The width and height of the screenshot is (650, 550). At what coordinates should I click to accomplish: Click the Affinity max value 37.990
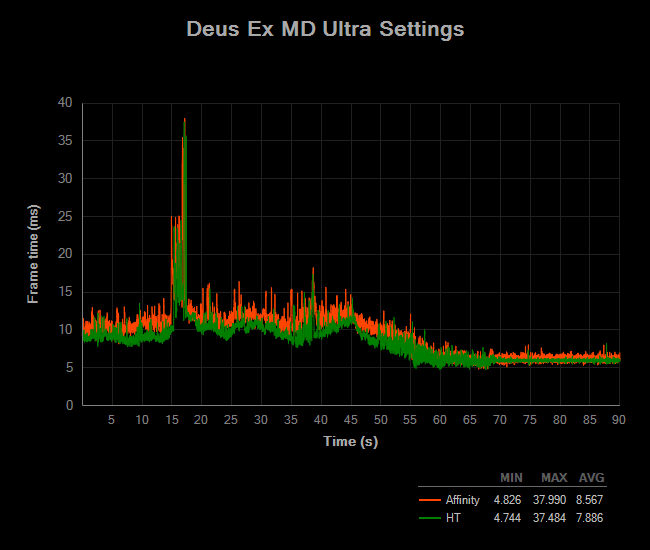pyautogui.click(x=549, y=500)
